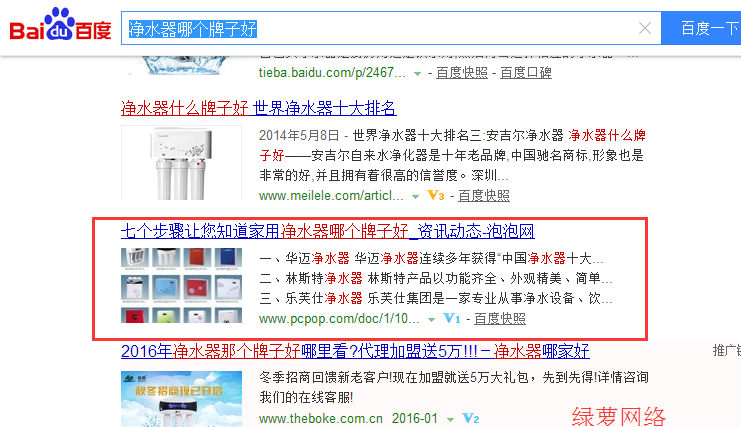Viewport: 741px width, 427px height.
Task: Expand dropdown arrow beside theboke.com.cn URL
Action: coord(450,419)
